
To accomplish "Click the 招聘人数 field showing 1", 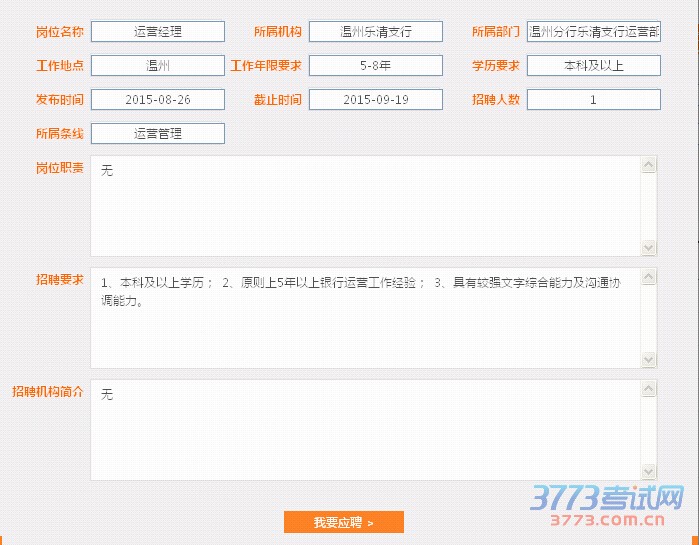I will coord(594,100).
